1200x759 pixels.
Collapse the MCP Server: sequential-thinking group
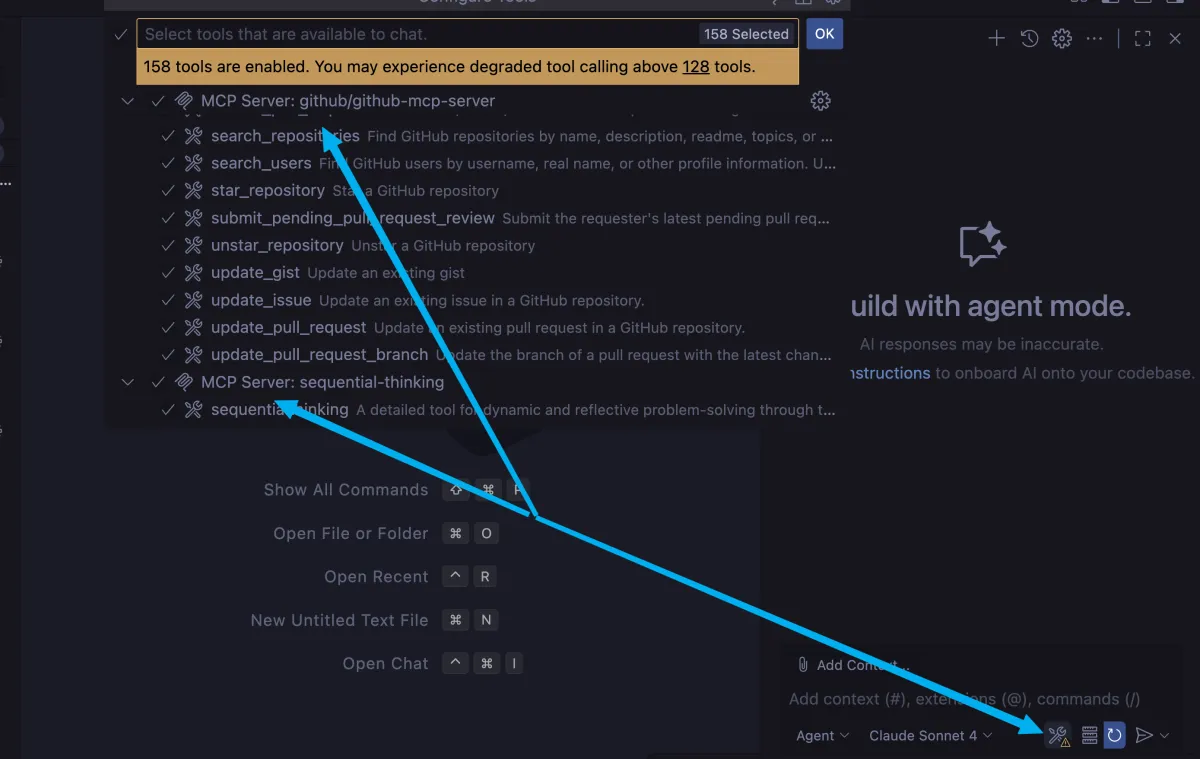coord(127,382)
